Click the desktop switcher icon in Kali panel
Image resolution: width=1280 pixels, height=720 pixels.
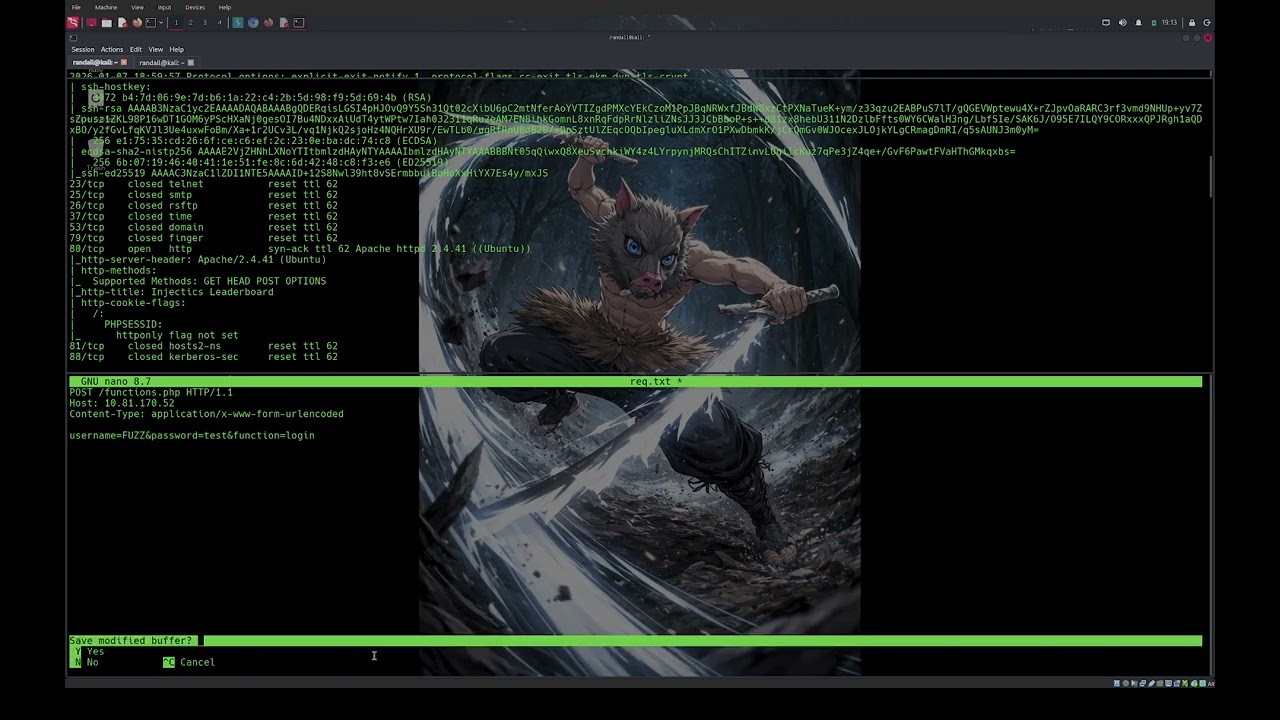(91, 22)
